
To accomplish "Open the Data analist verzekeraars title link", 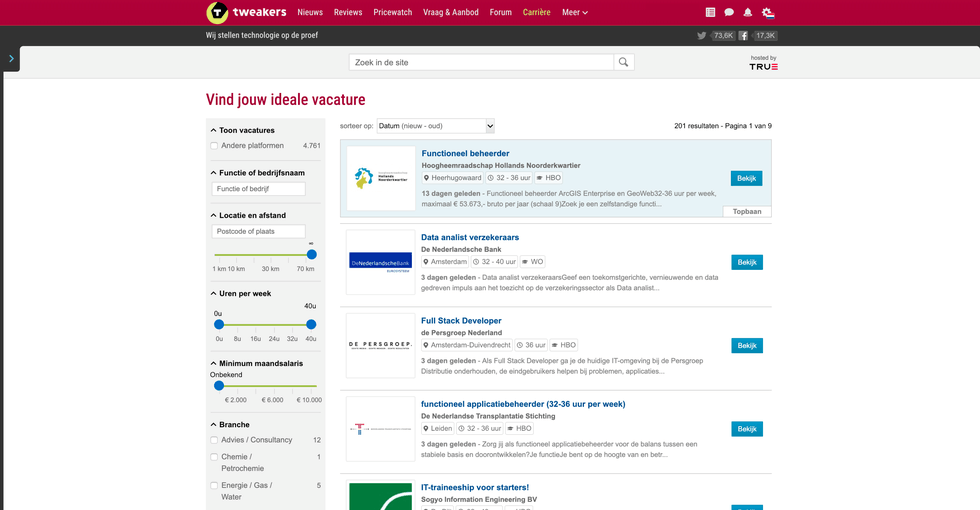I will (x=470, y=238).
